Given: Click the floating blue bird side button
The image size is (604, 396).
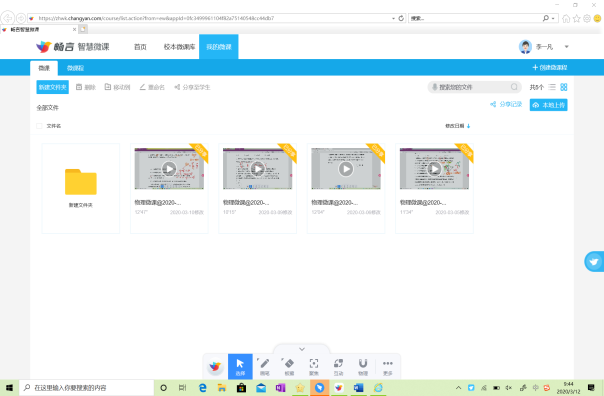Looking at the screenshot, I should click(594, 262).
